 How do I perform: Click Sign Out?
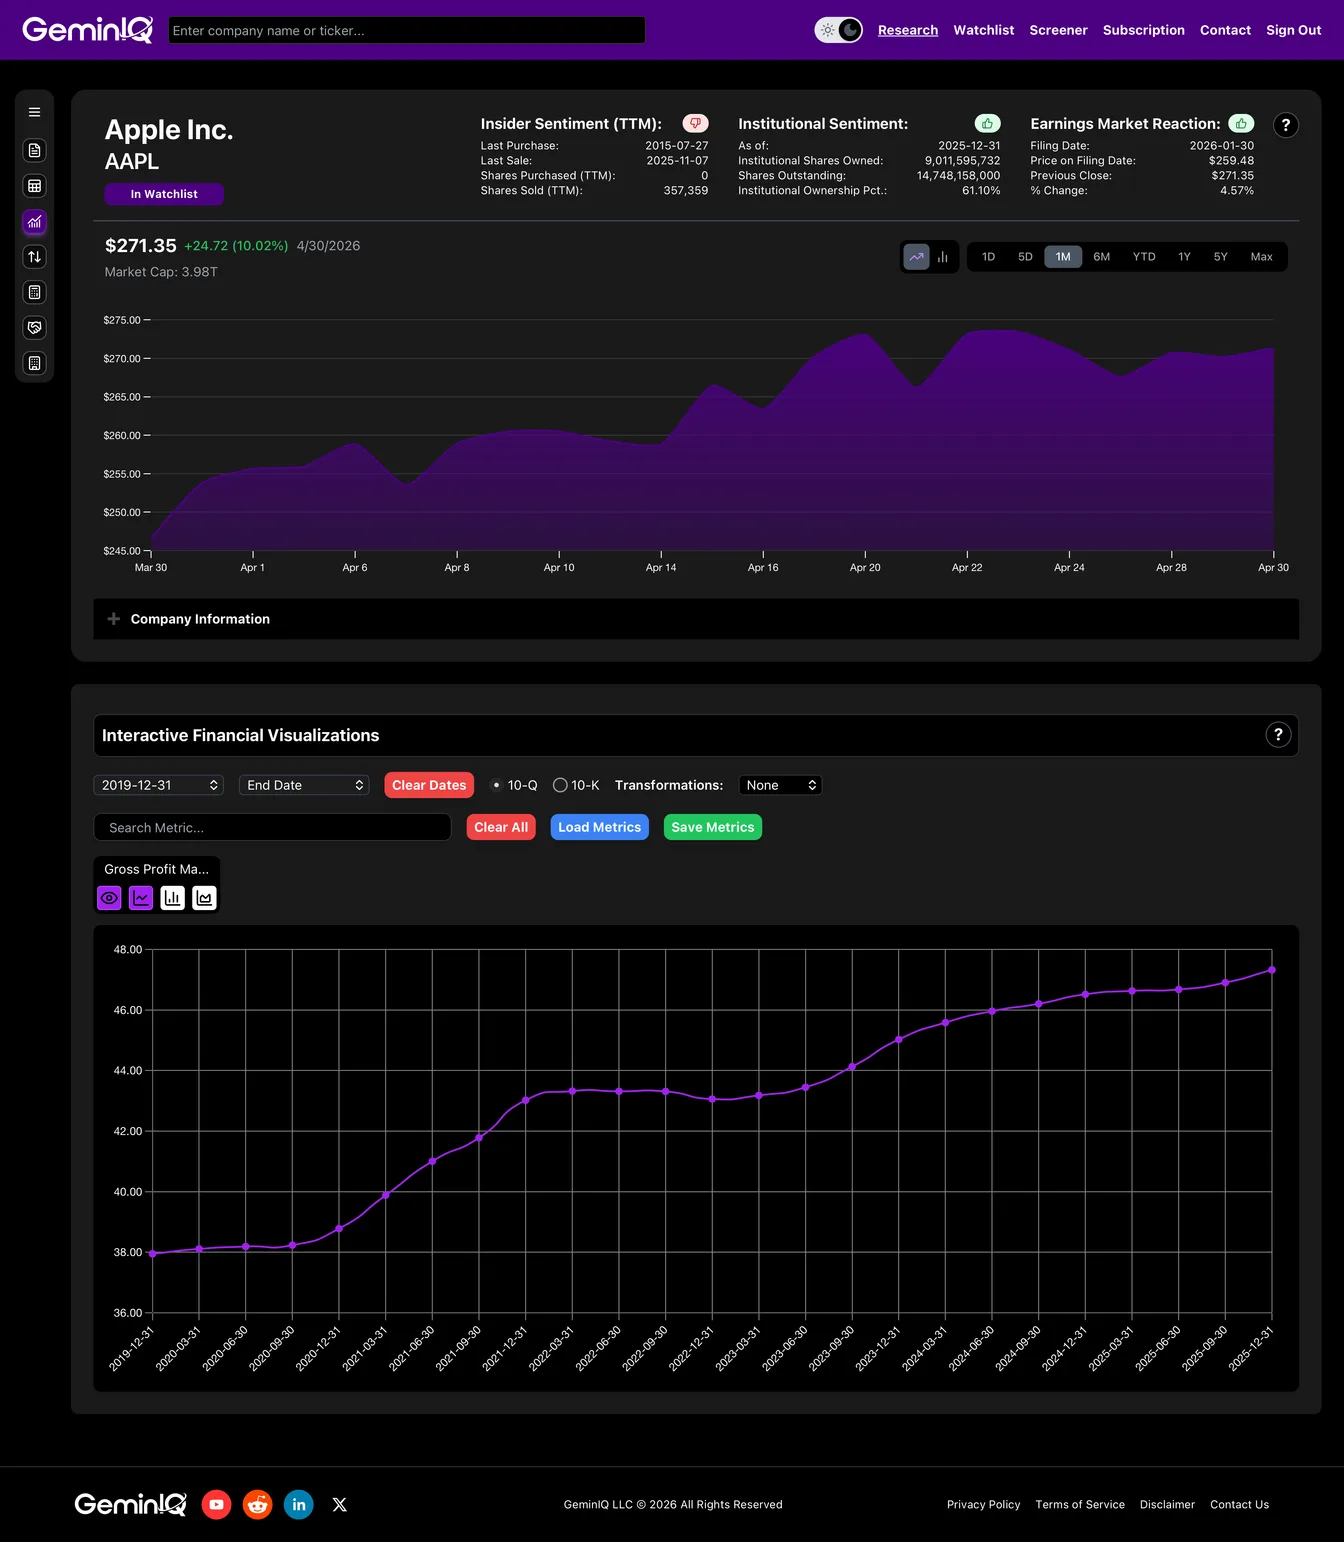[1293, 30]
